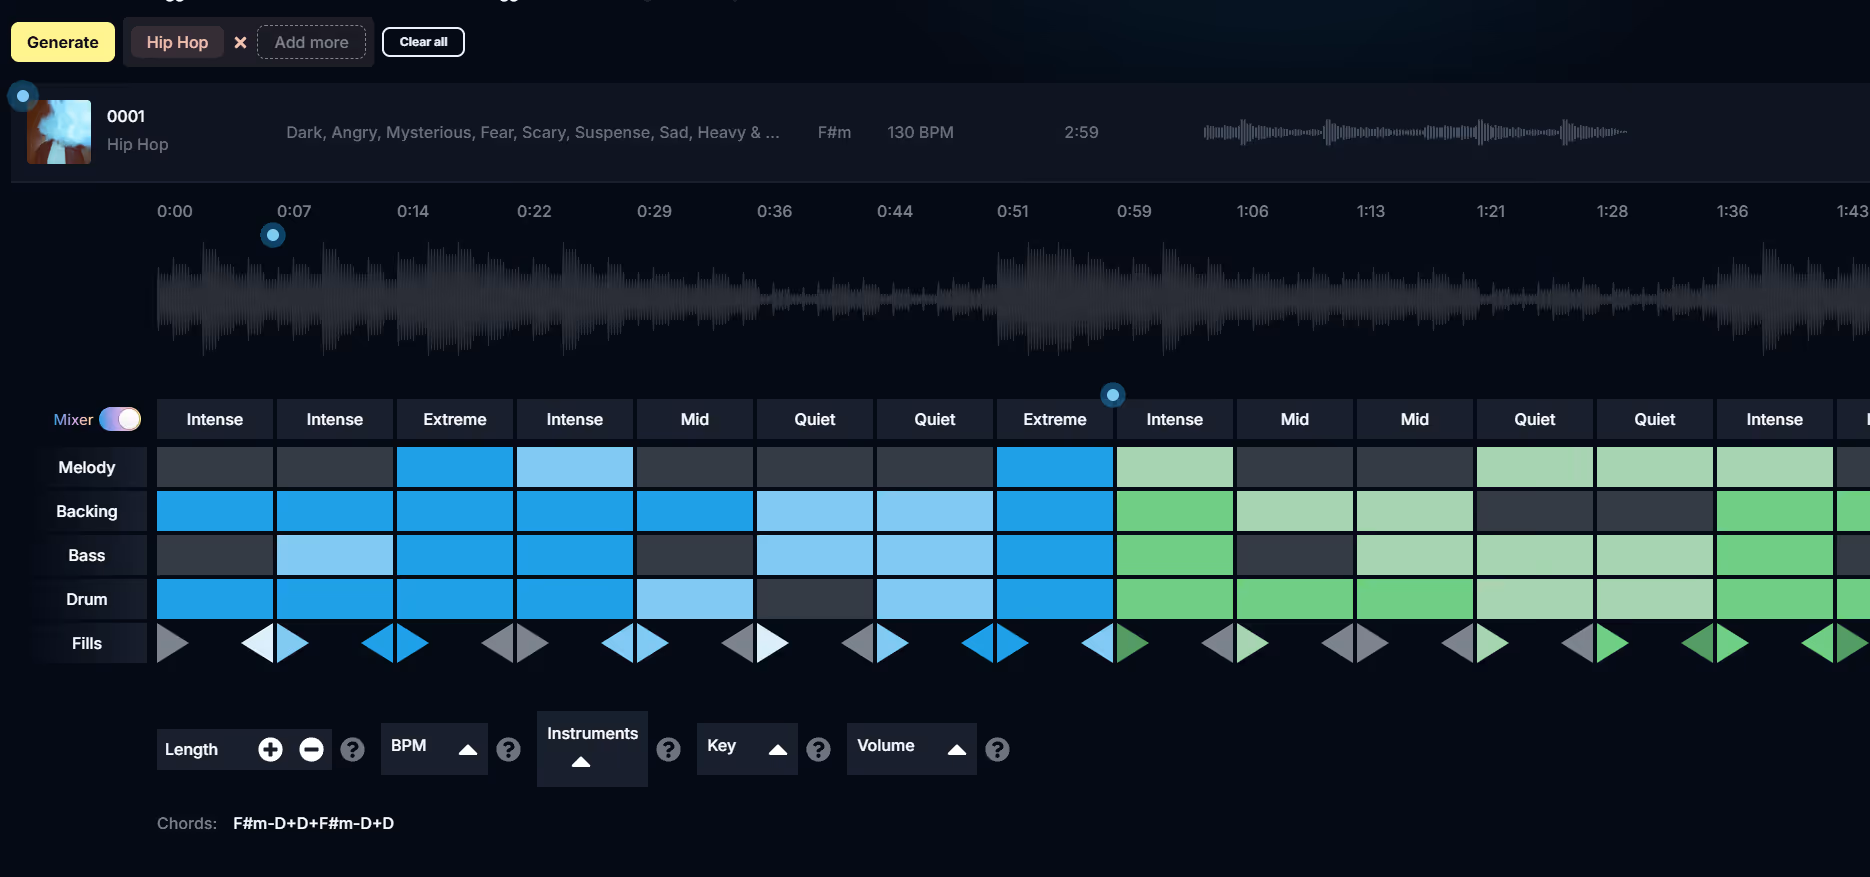Toggle Bass cell in second Intense section
Image resolution: width=1870 pixels, height=877 pixels.
(335, 555)
